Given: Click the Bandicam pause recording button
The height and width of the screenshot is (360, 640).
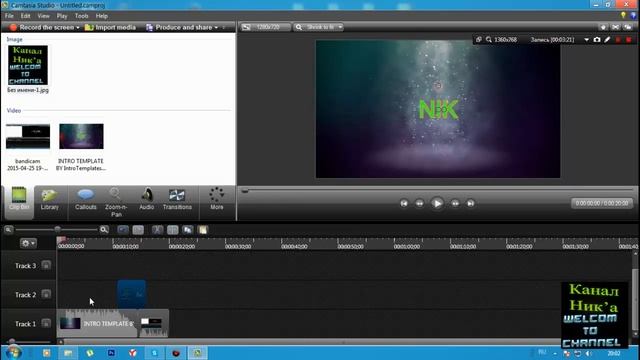Looking at the screenshot, I should (618, 40).
